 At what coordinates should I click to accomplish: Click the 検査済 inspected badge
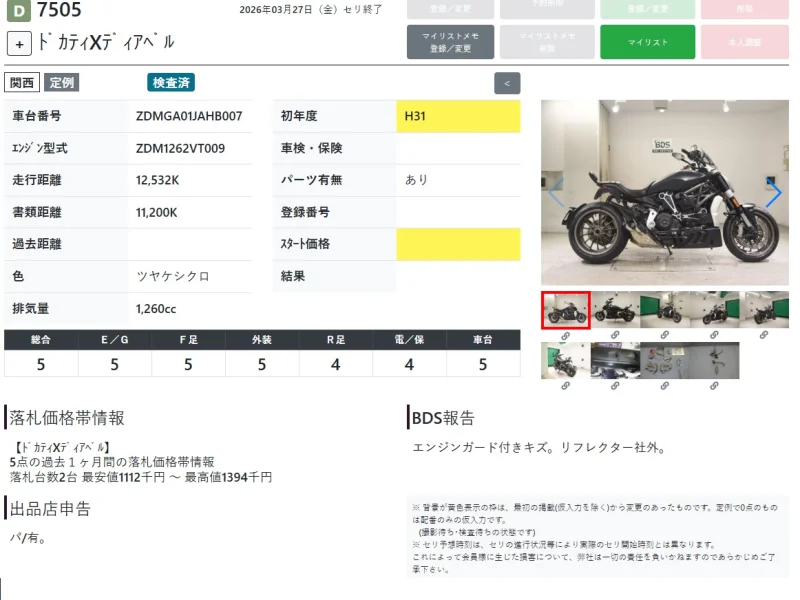click(171, 83)
